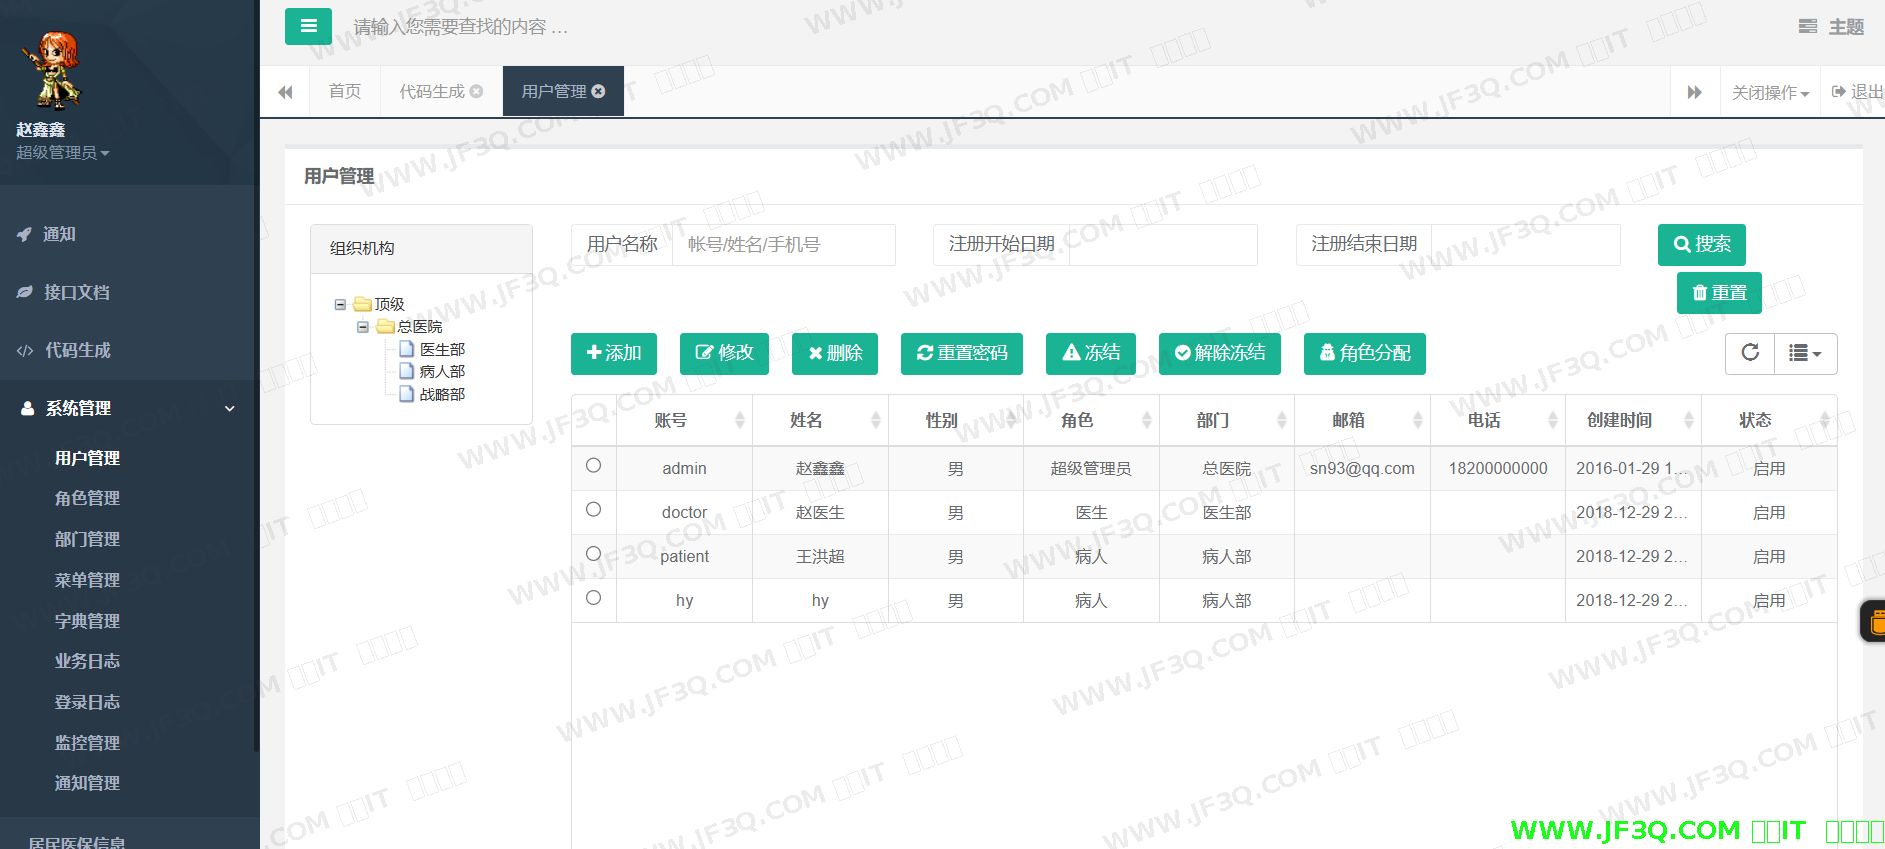Collapse the 总医院 tree node
The width and height of the screenshot is (1885, 849).
click(363, 327)
